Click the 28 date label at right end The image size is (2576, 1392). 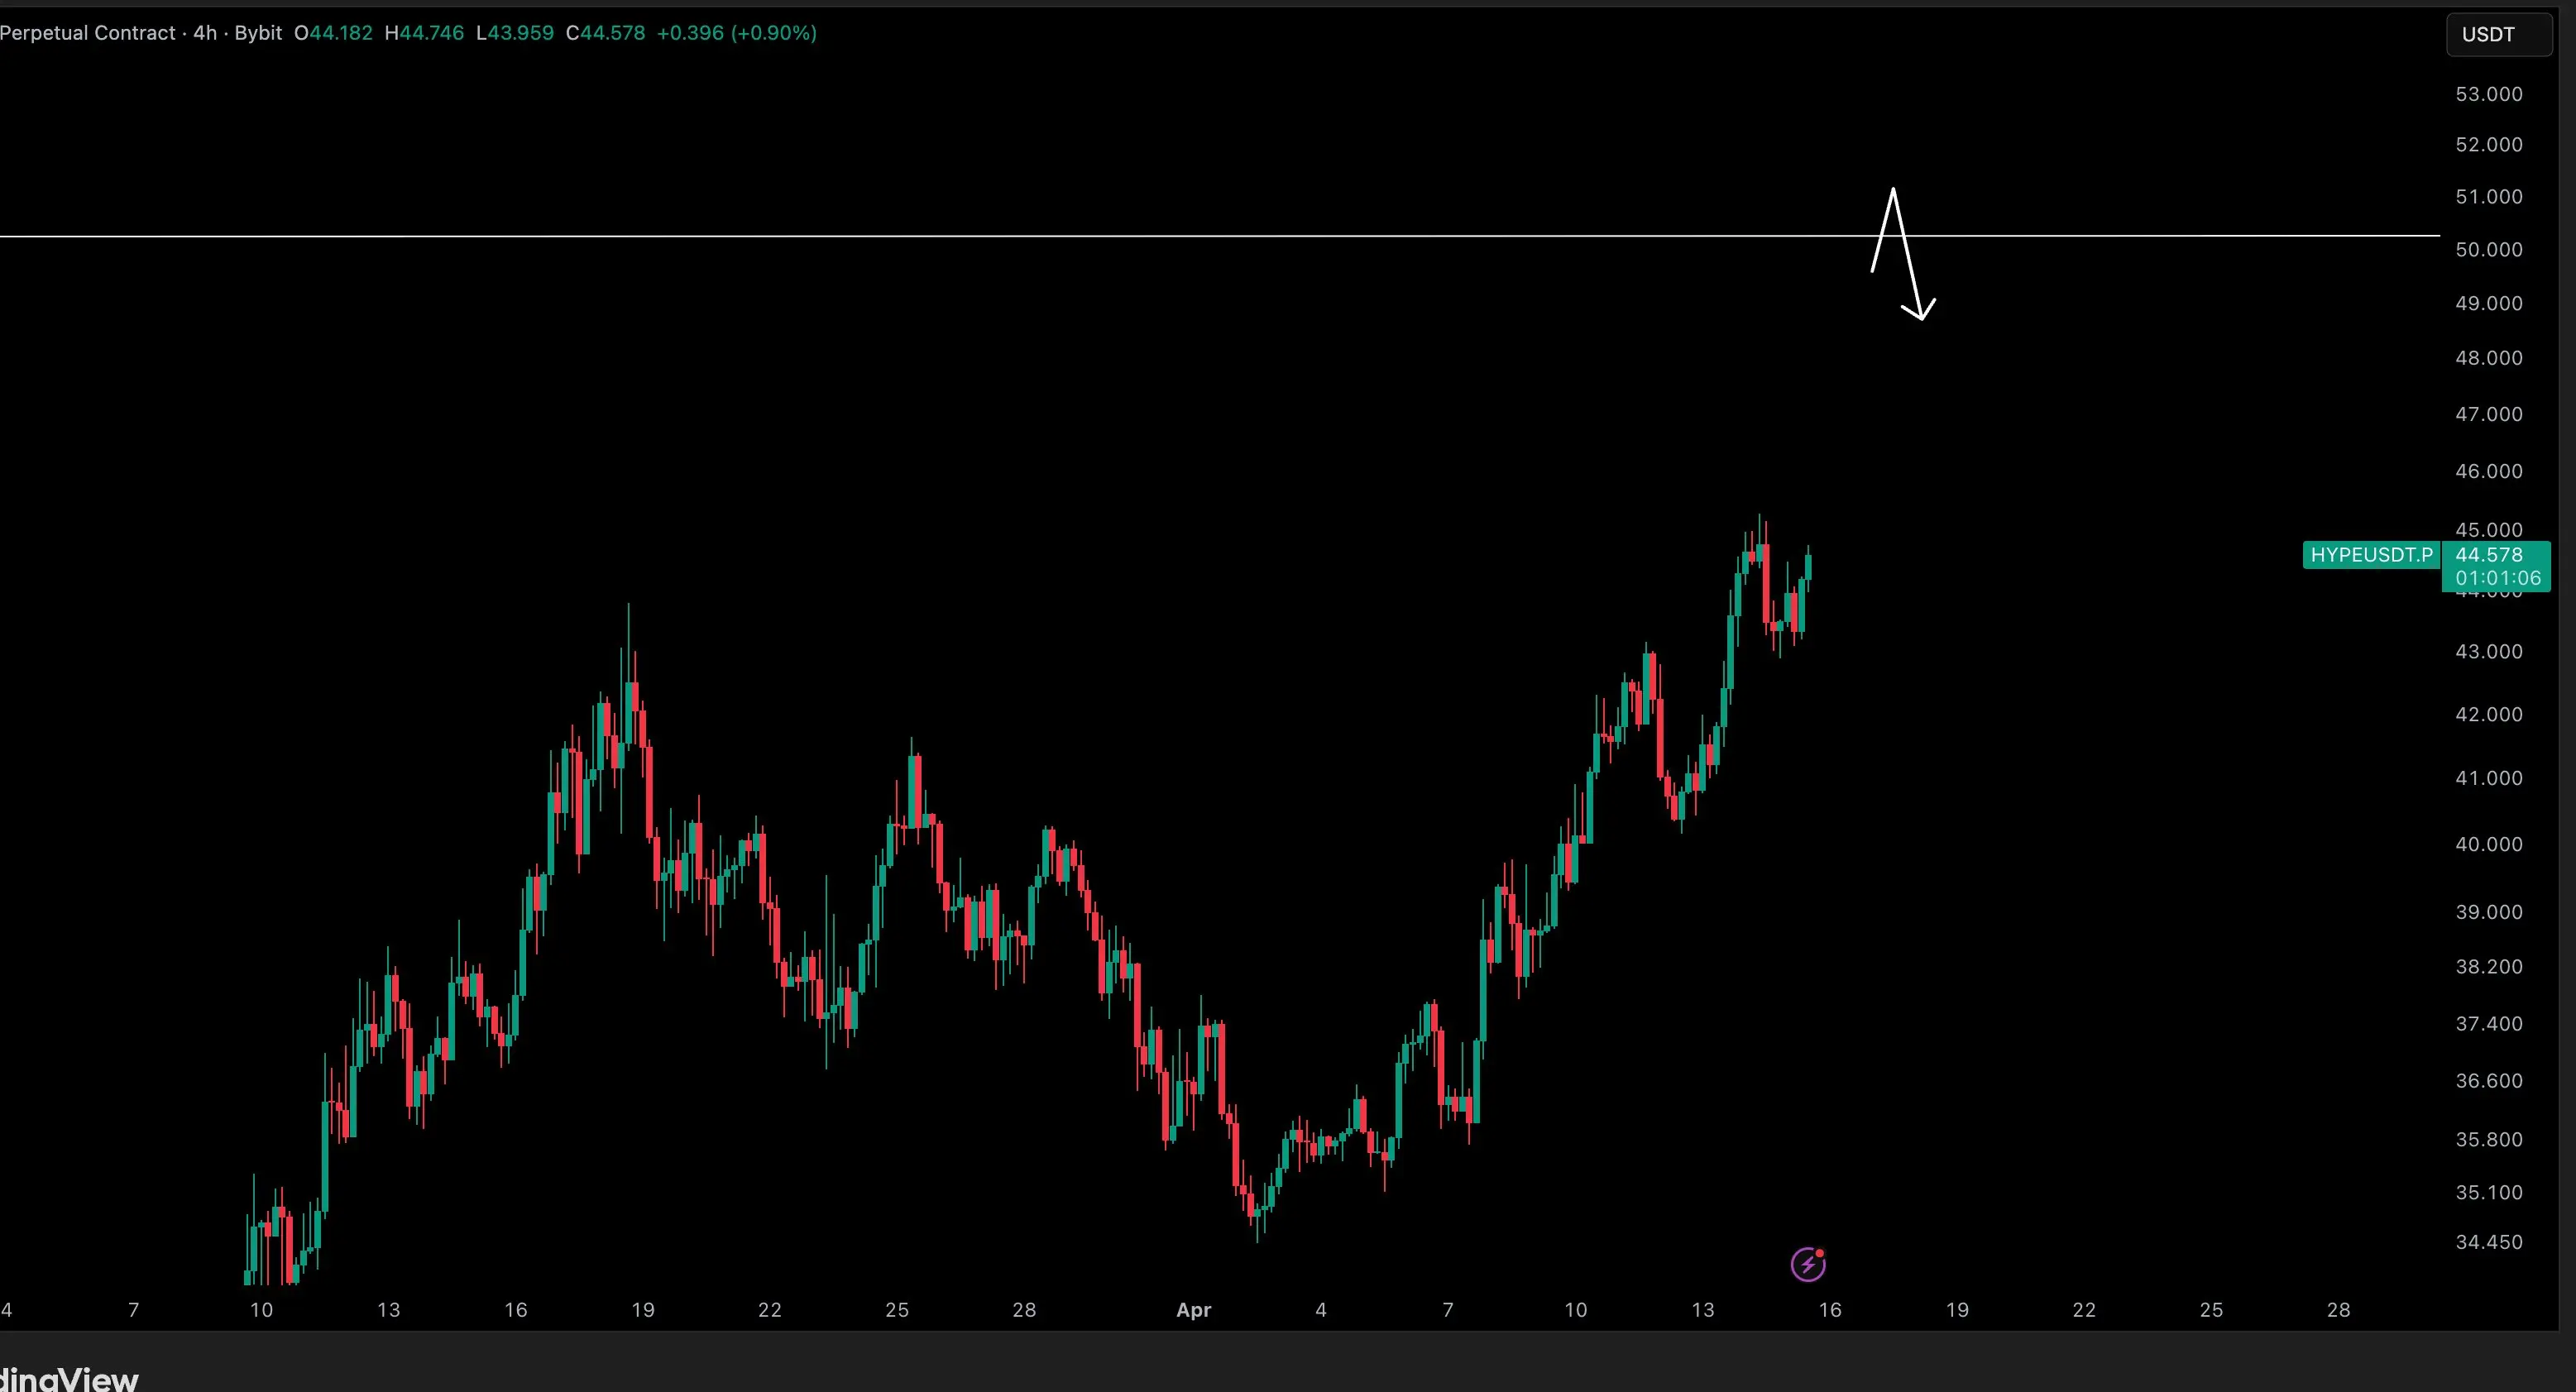point(2338,1310)
